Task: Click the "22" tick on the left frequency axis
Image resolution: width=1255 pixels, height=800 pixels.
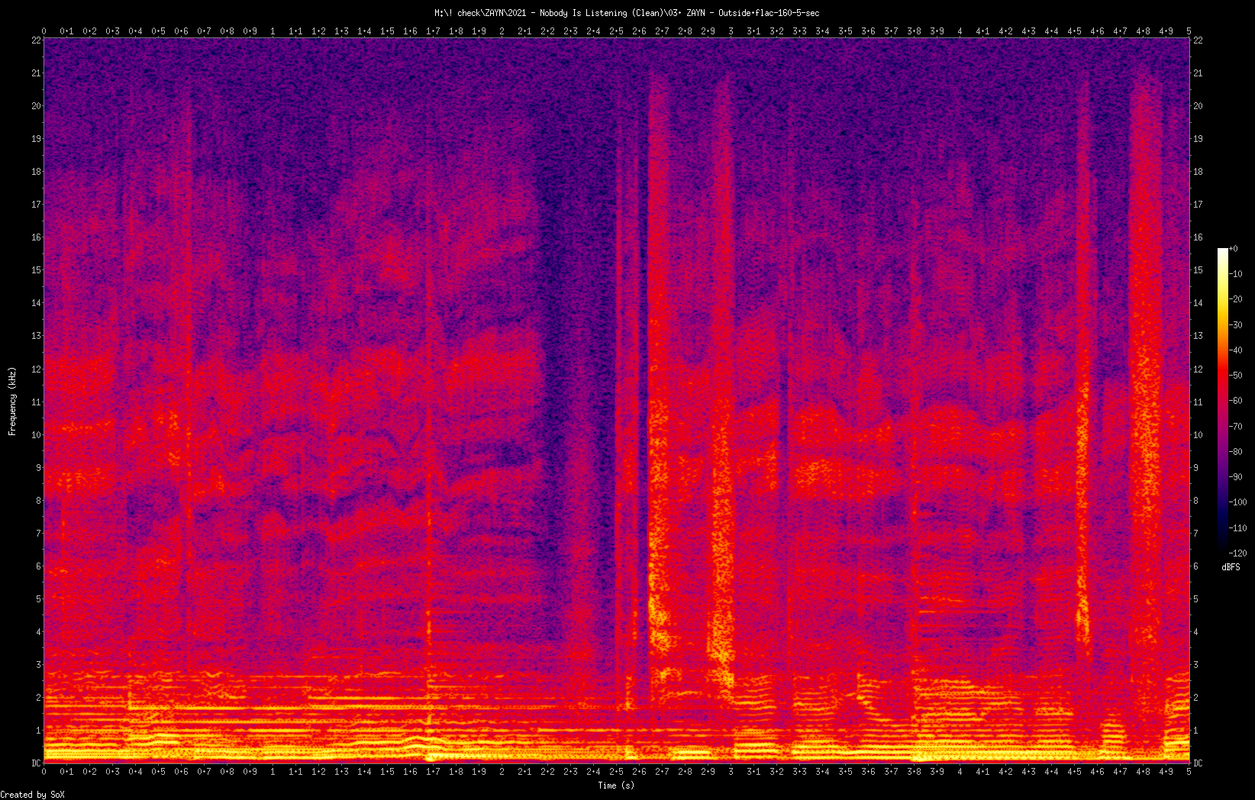Action: [35, 40]
